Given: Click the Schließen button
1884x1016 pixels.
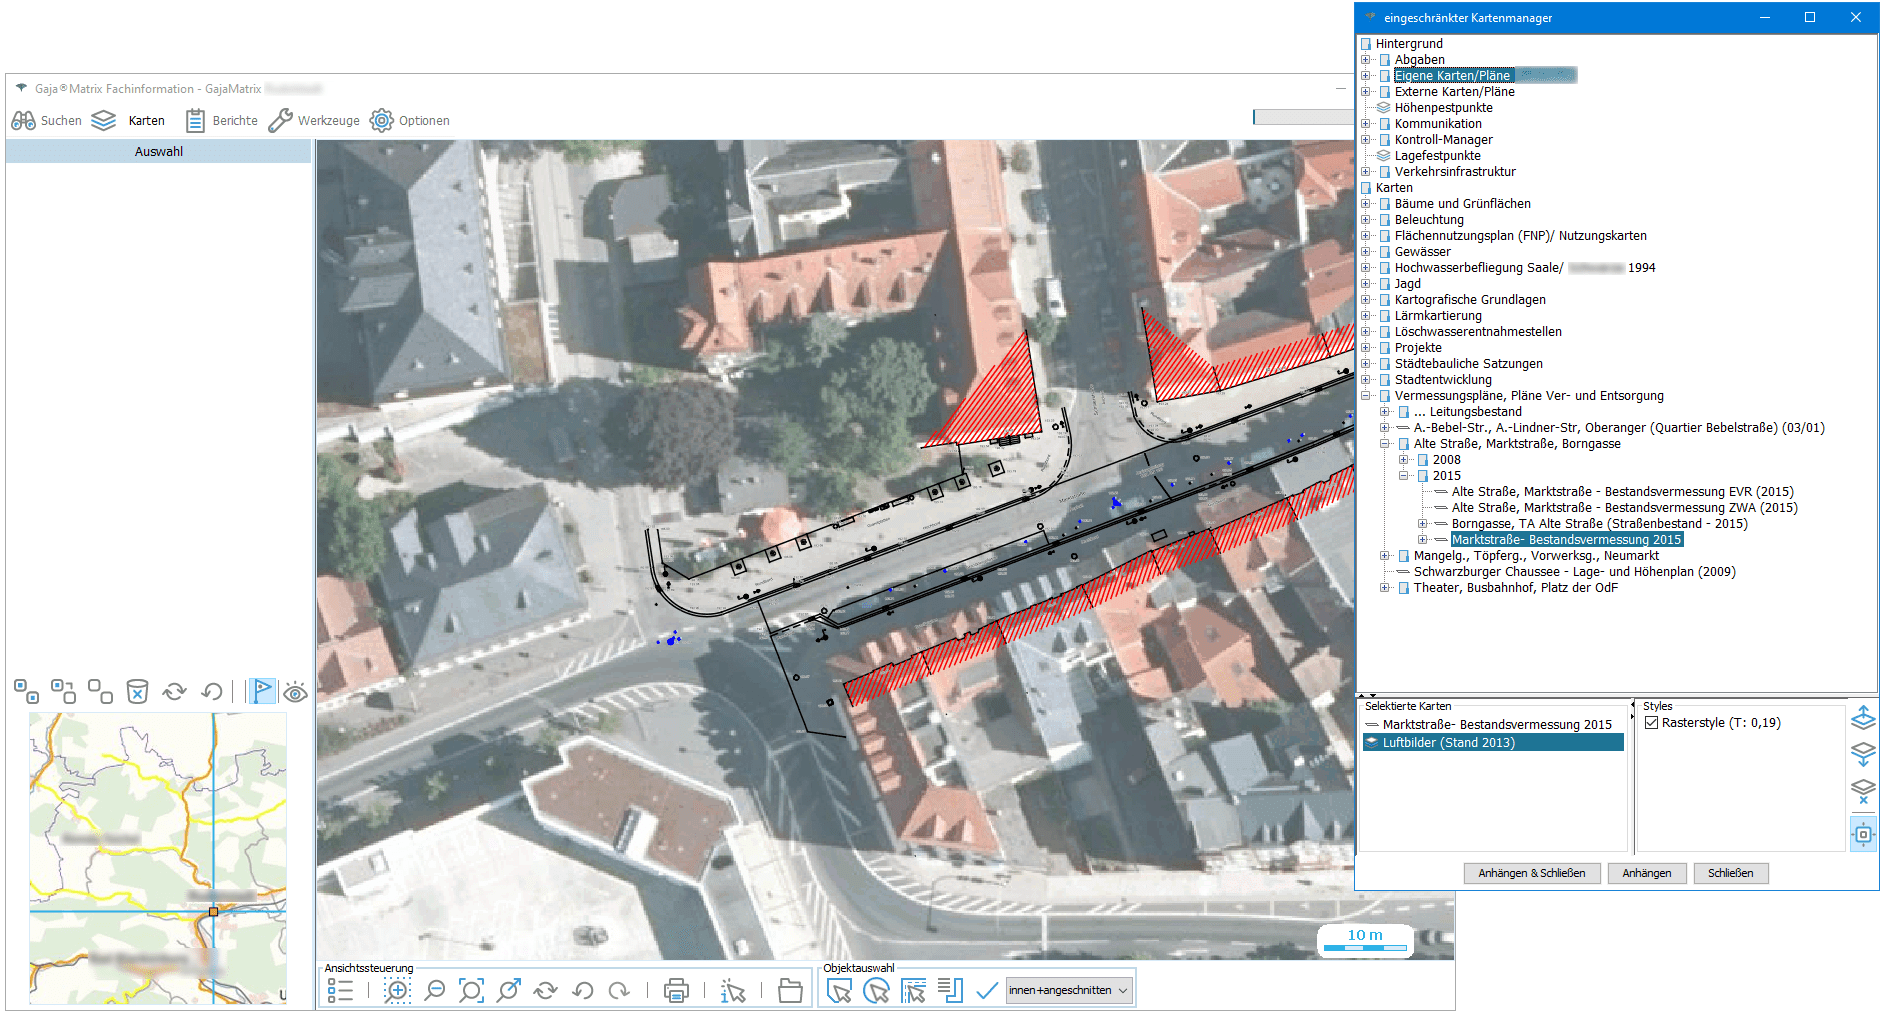Looking at the screenshot, I should pyautogui.click(x=1730, y=873).
